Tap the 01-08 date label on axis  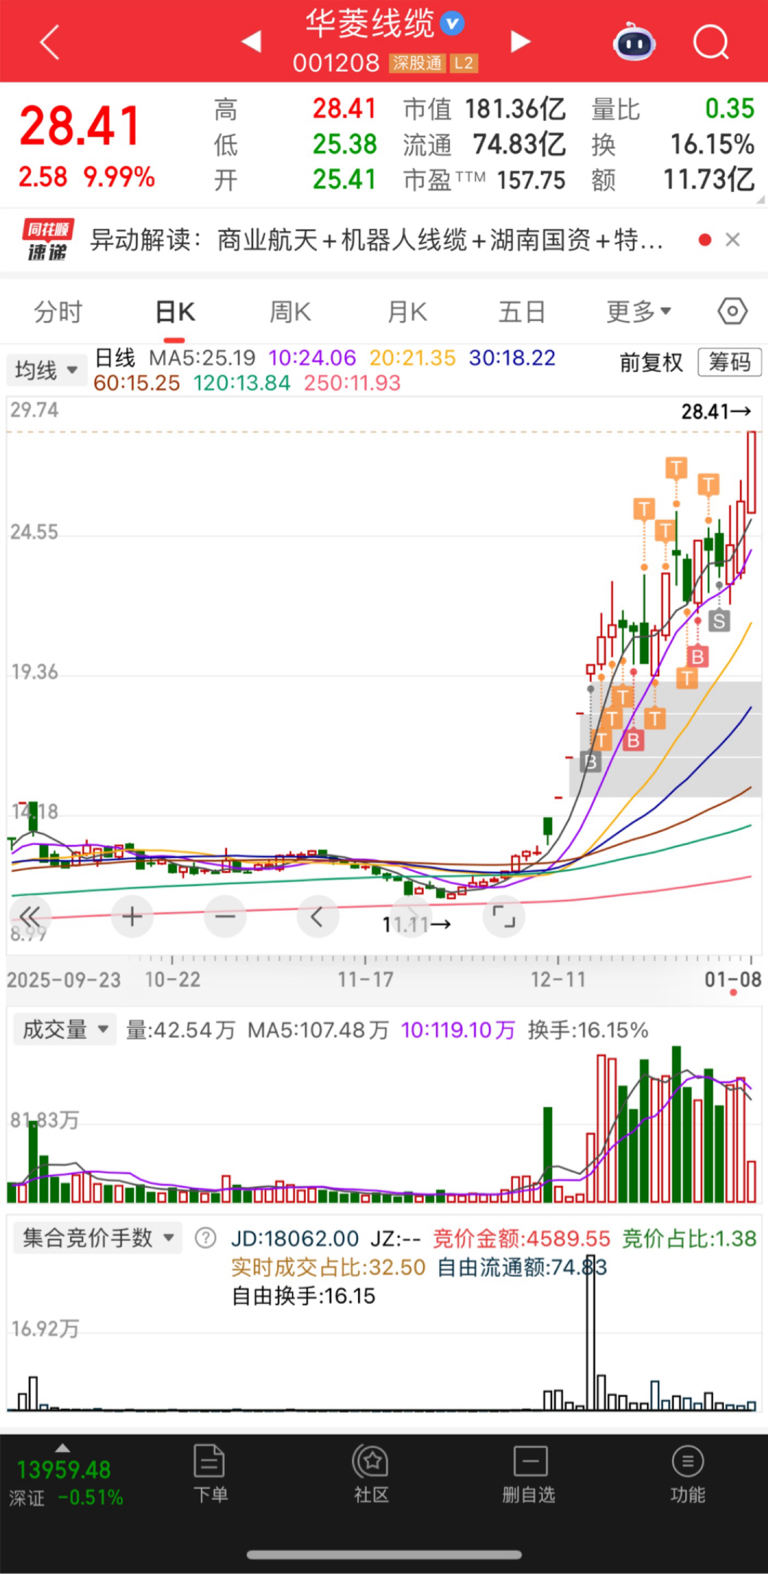[733, 979]
